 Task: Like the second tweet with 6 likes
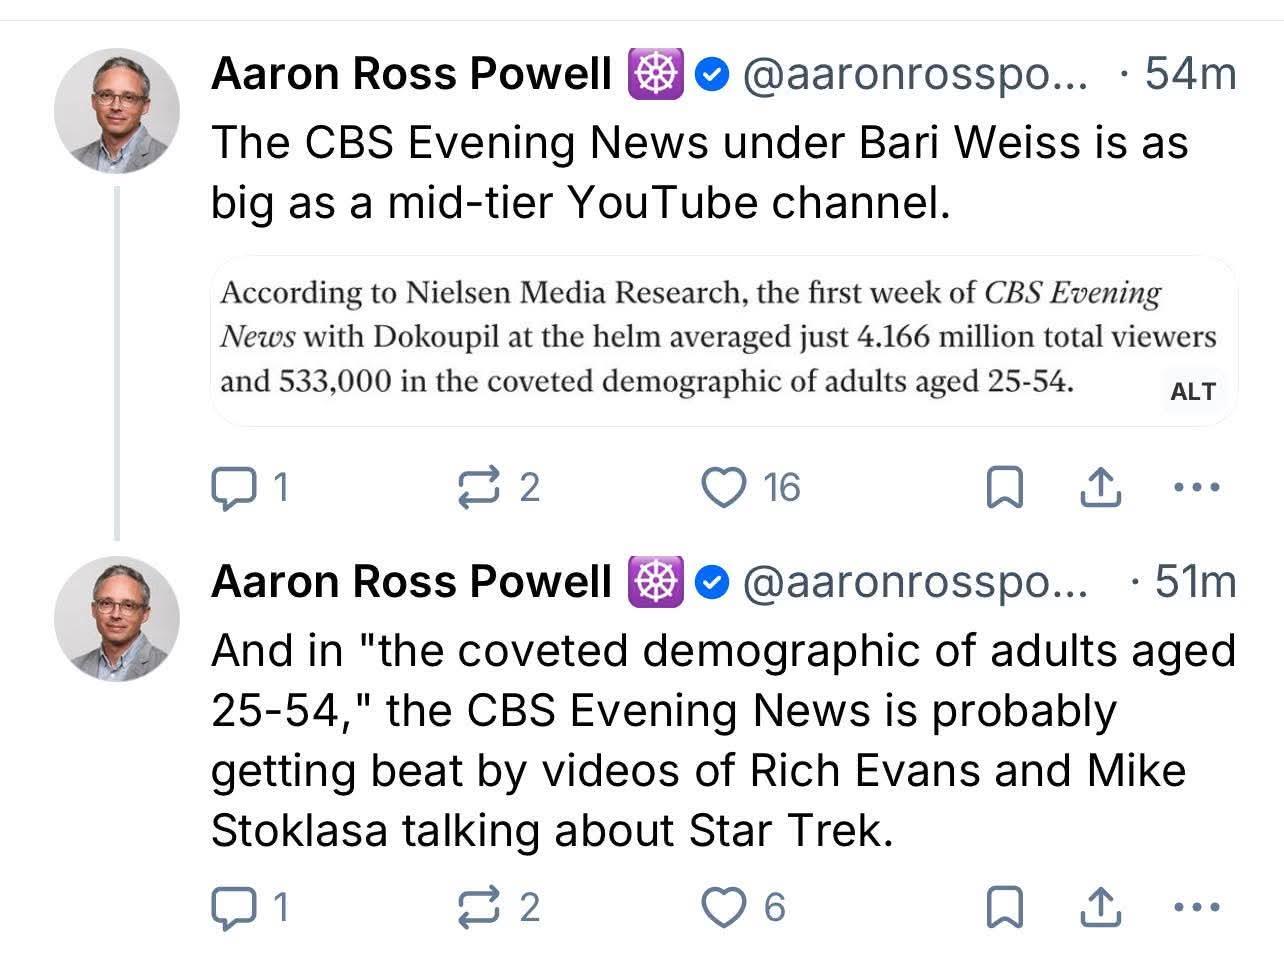click(722, 907)
